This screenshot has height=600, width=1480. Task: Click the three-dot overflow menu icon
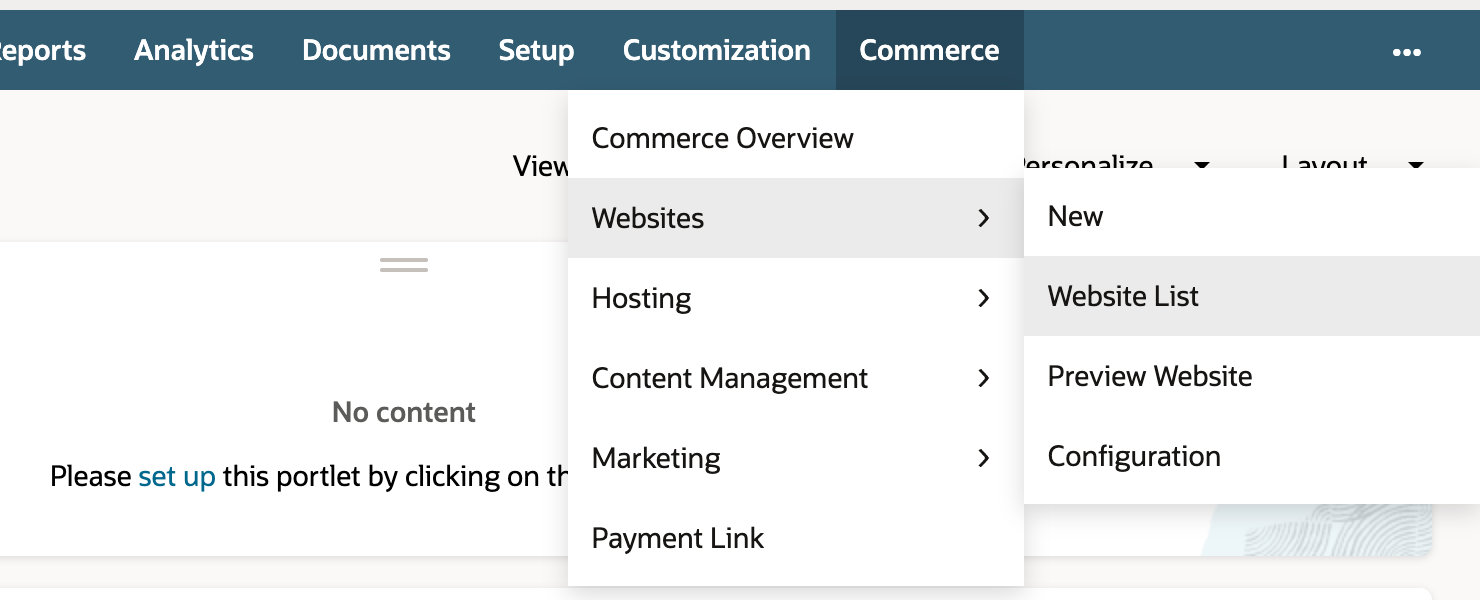(x=1406, y=52)
